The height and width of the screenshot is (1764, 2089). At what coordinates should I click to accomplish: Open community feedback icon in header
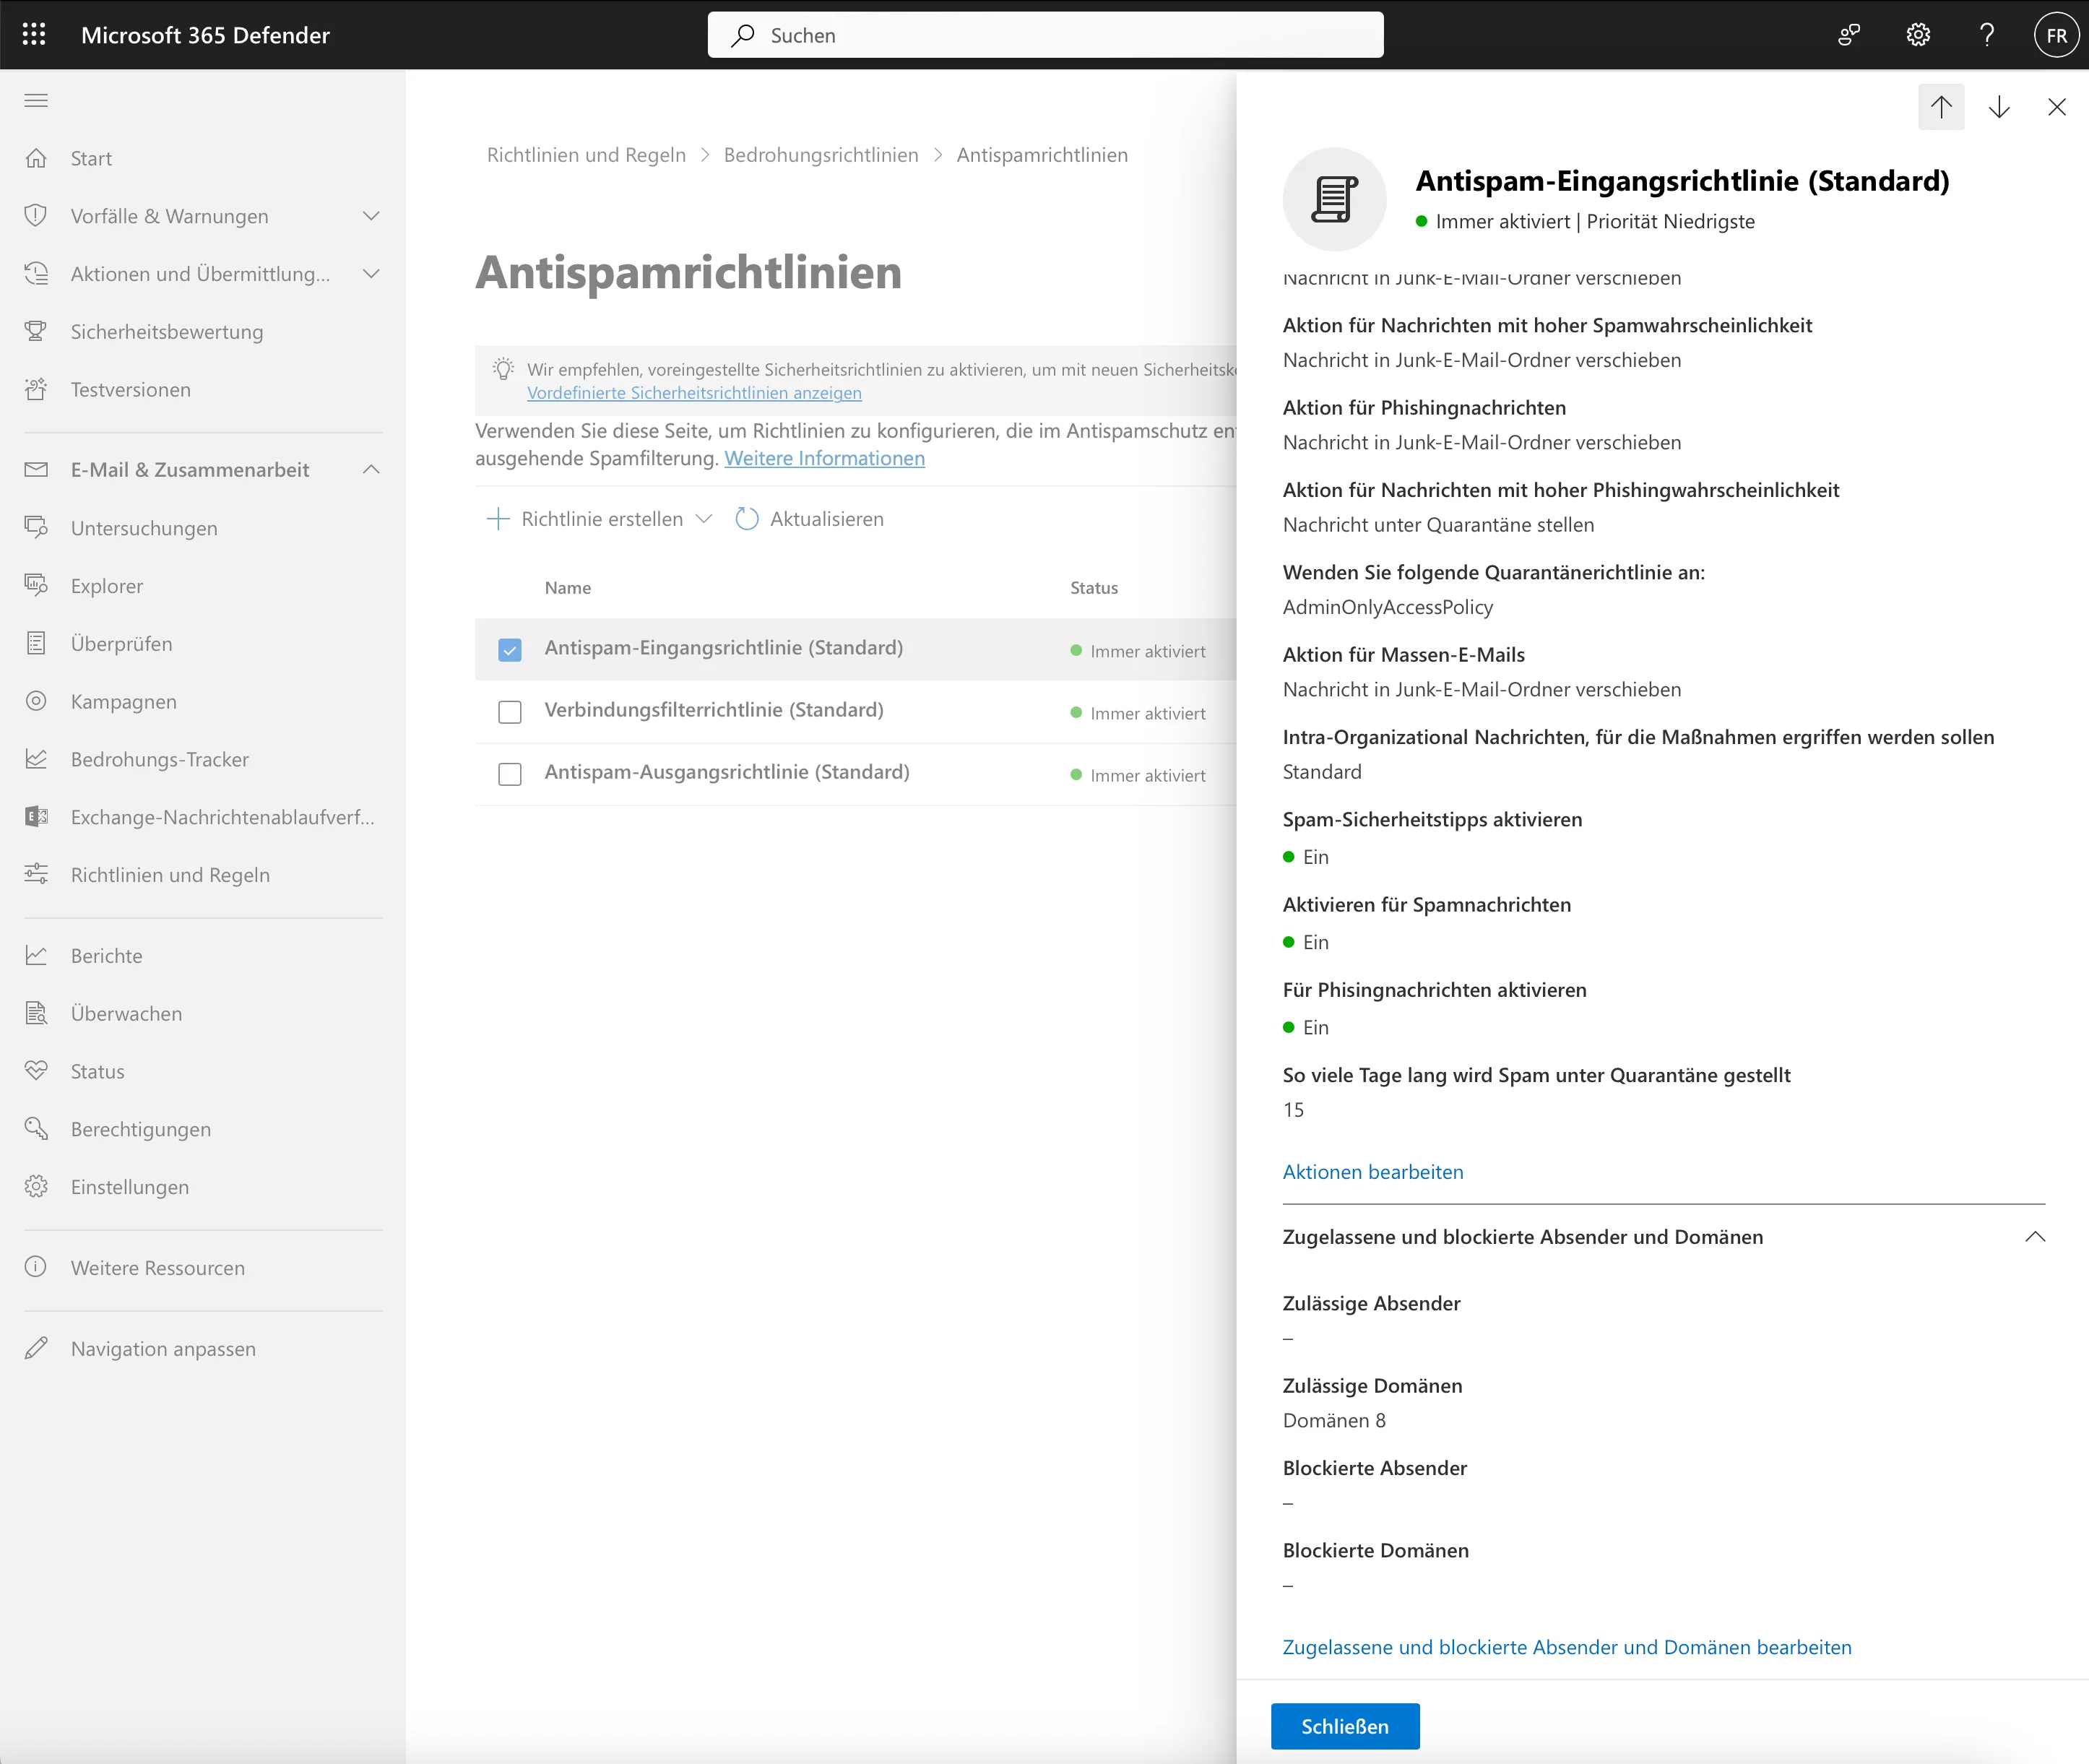pyautogui.click(x=1849, y=35)
